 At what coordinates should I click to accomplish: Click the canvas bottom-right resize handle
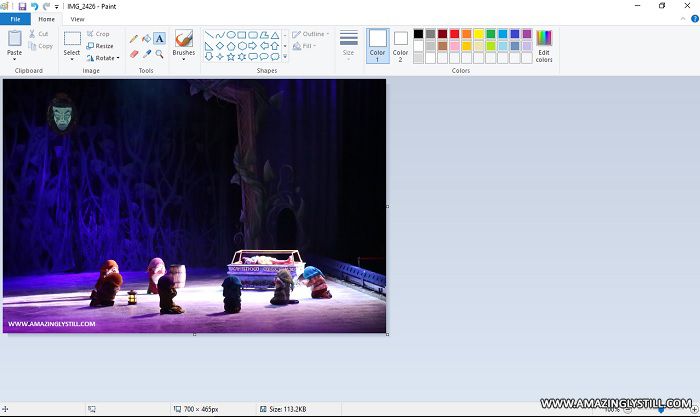(387, 334)
